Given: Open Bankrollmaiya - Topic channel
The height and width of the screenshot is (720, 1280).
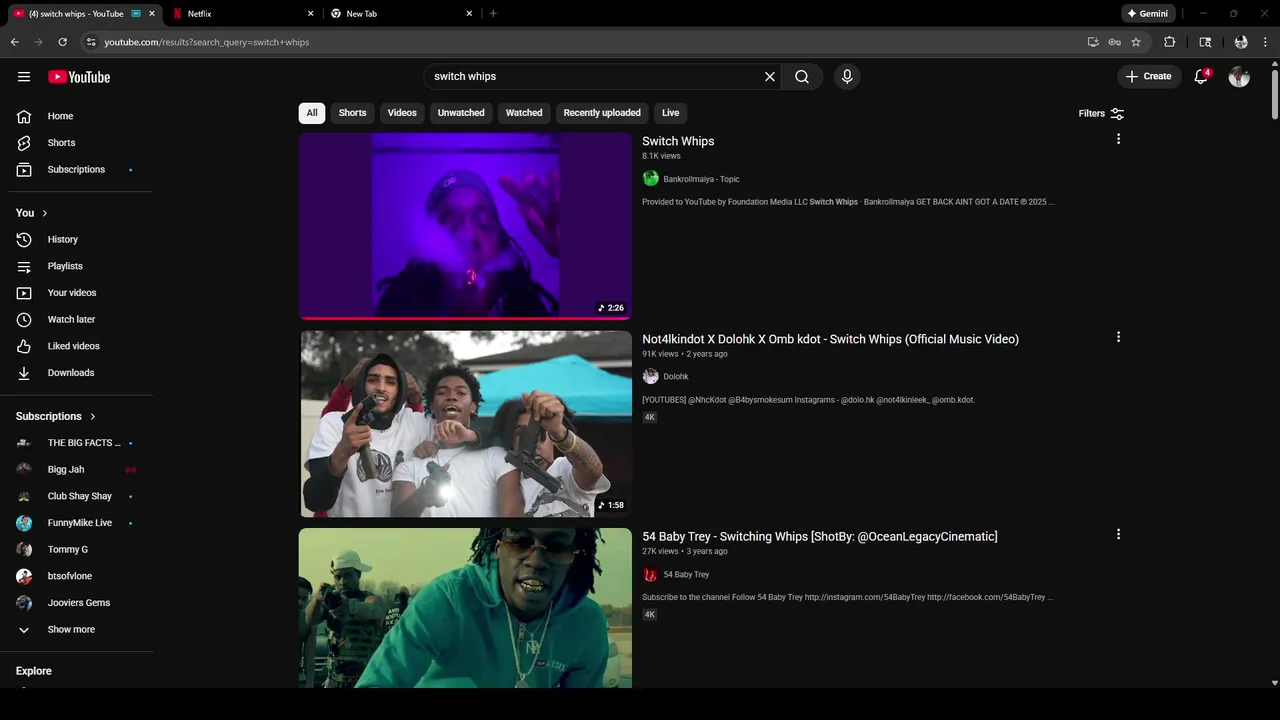Looking at the screenshot, I should pos(701,179).
